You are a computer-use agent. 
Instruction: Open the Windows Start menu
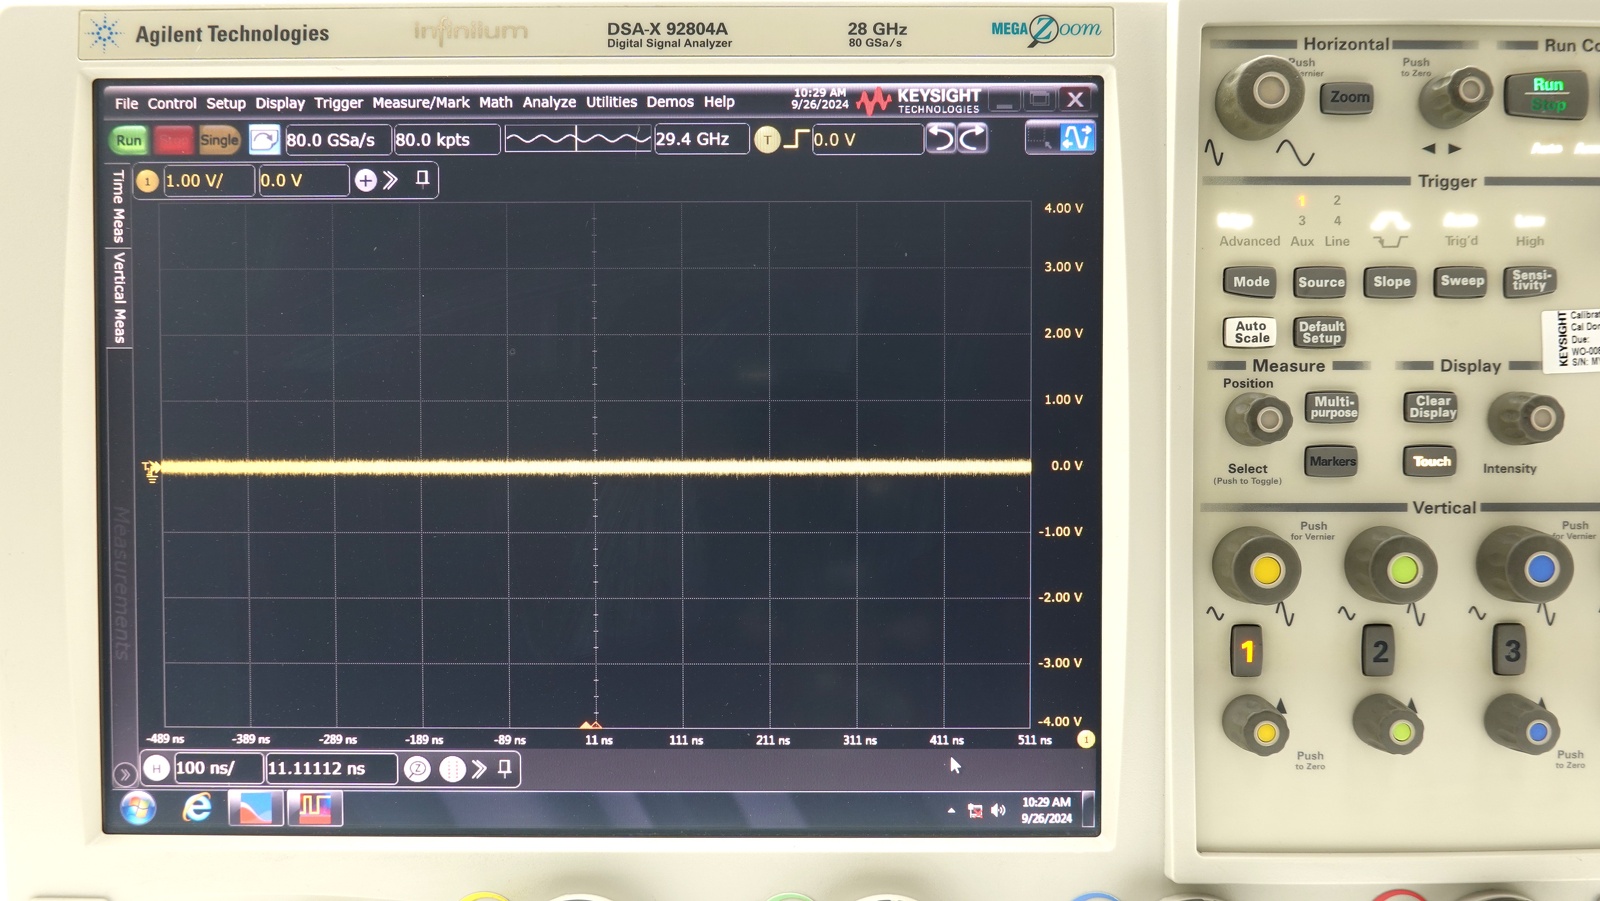[x=138, y=808]
